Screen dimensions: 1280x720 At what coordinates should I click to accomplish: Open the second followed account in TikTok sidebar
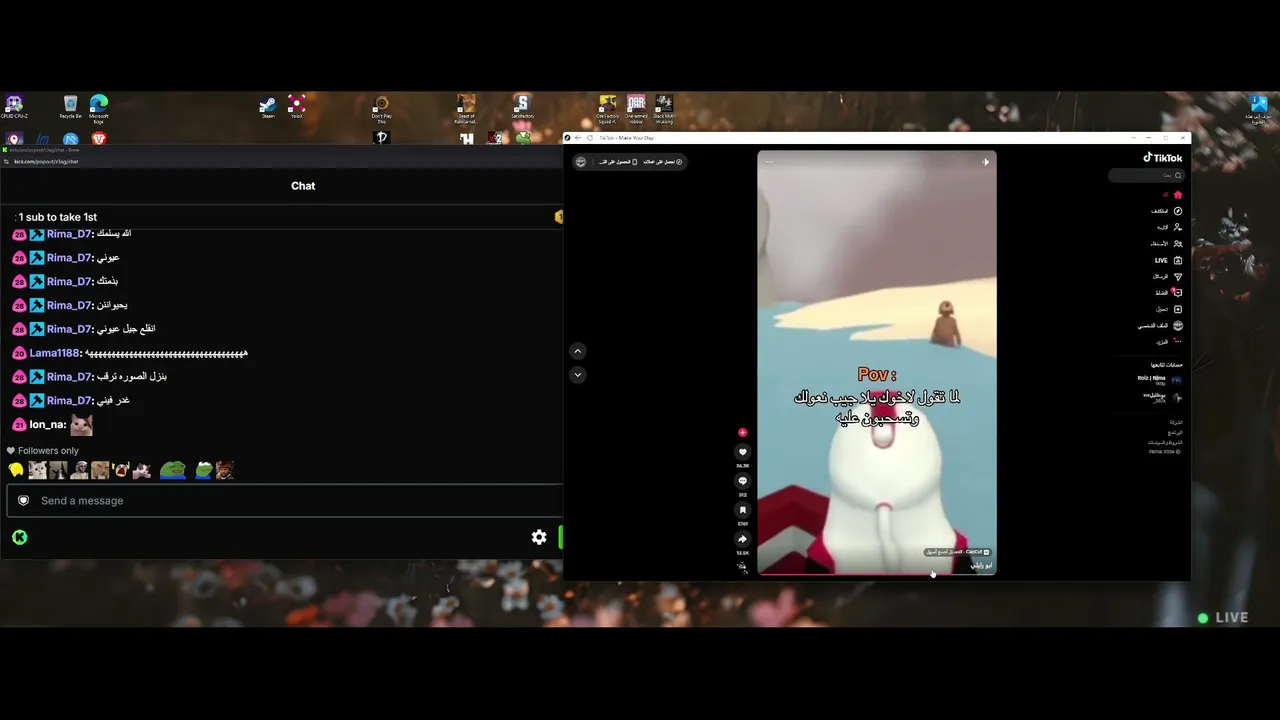click(x=1162, y=397)
